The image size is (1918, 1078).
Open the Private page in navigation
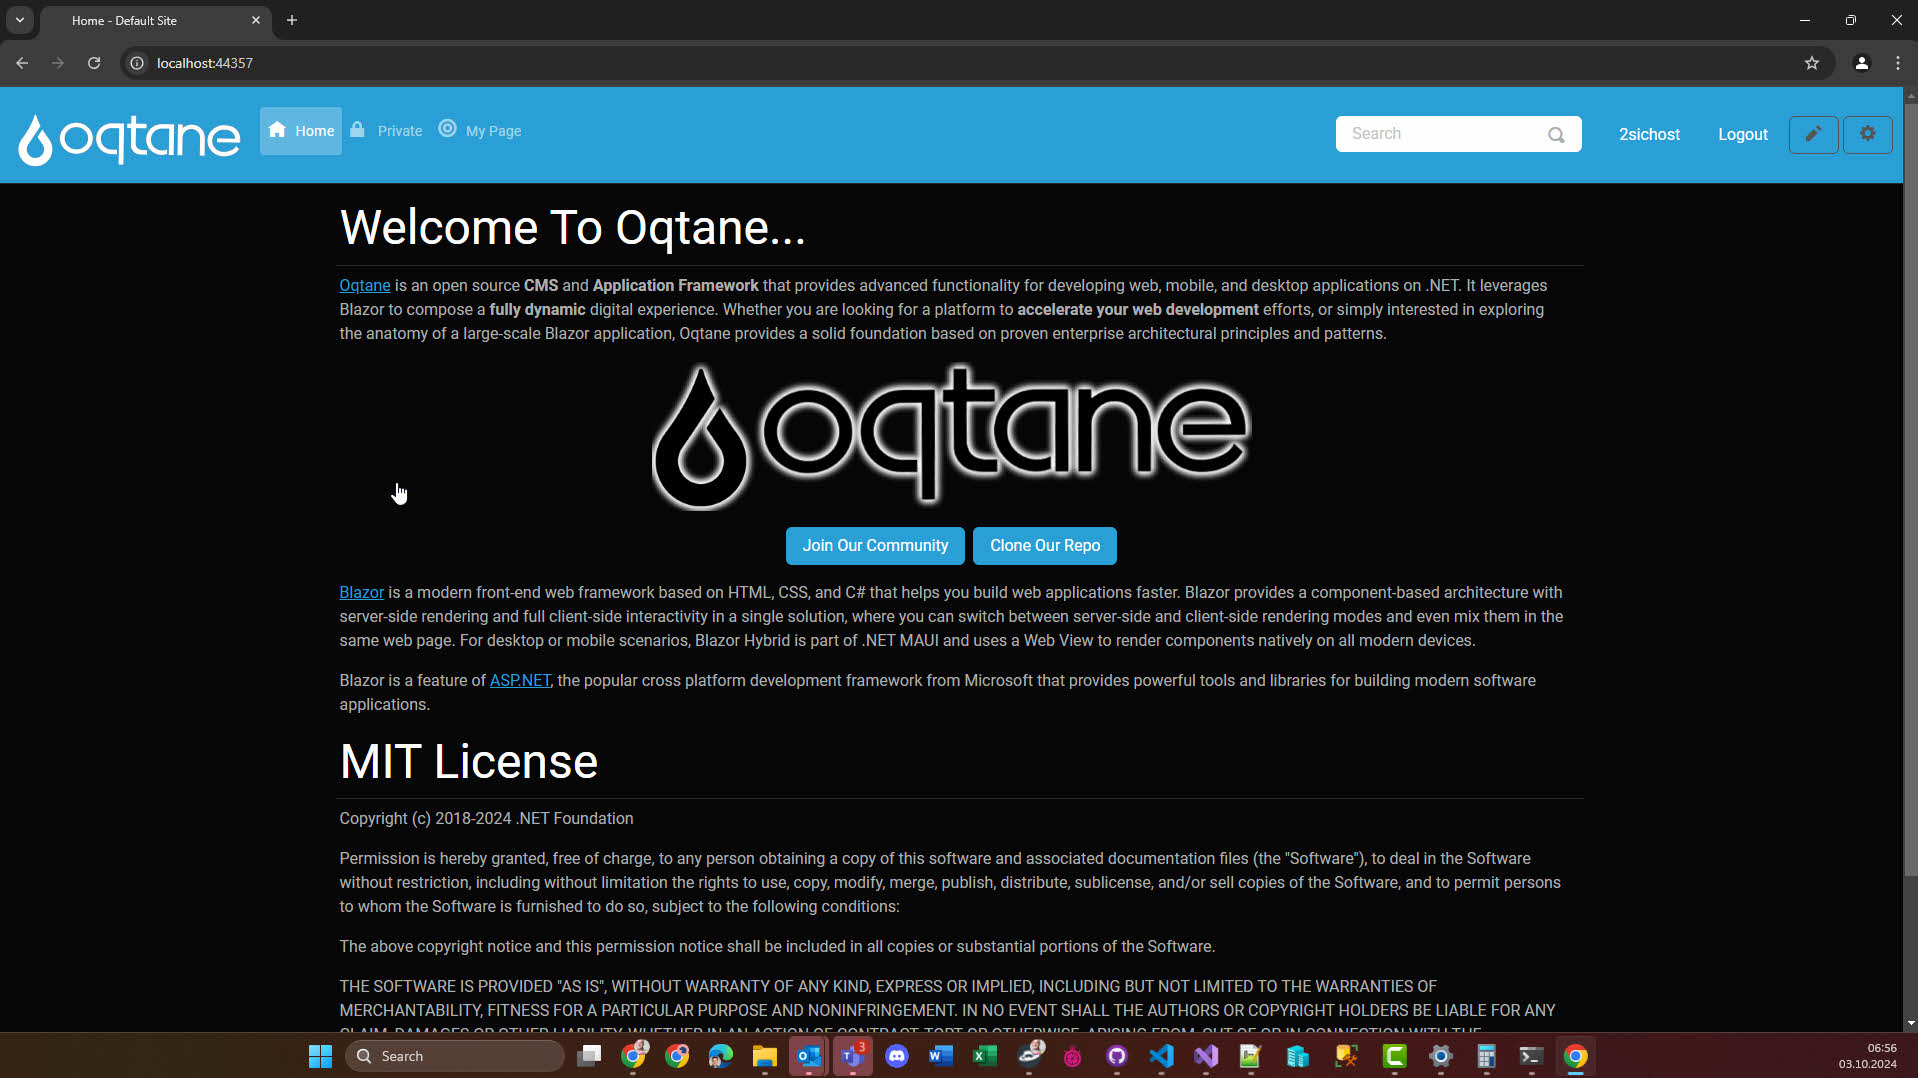click(x=387, y=131)
